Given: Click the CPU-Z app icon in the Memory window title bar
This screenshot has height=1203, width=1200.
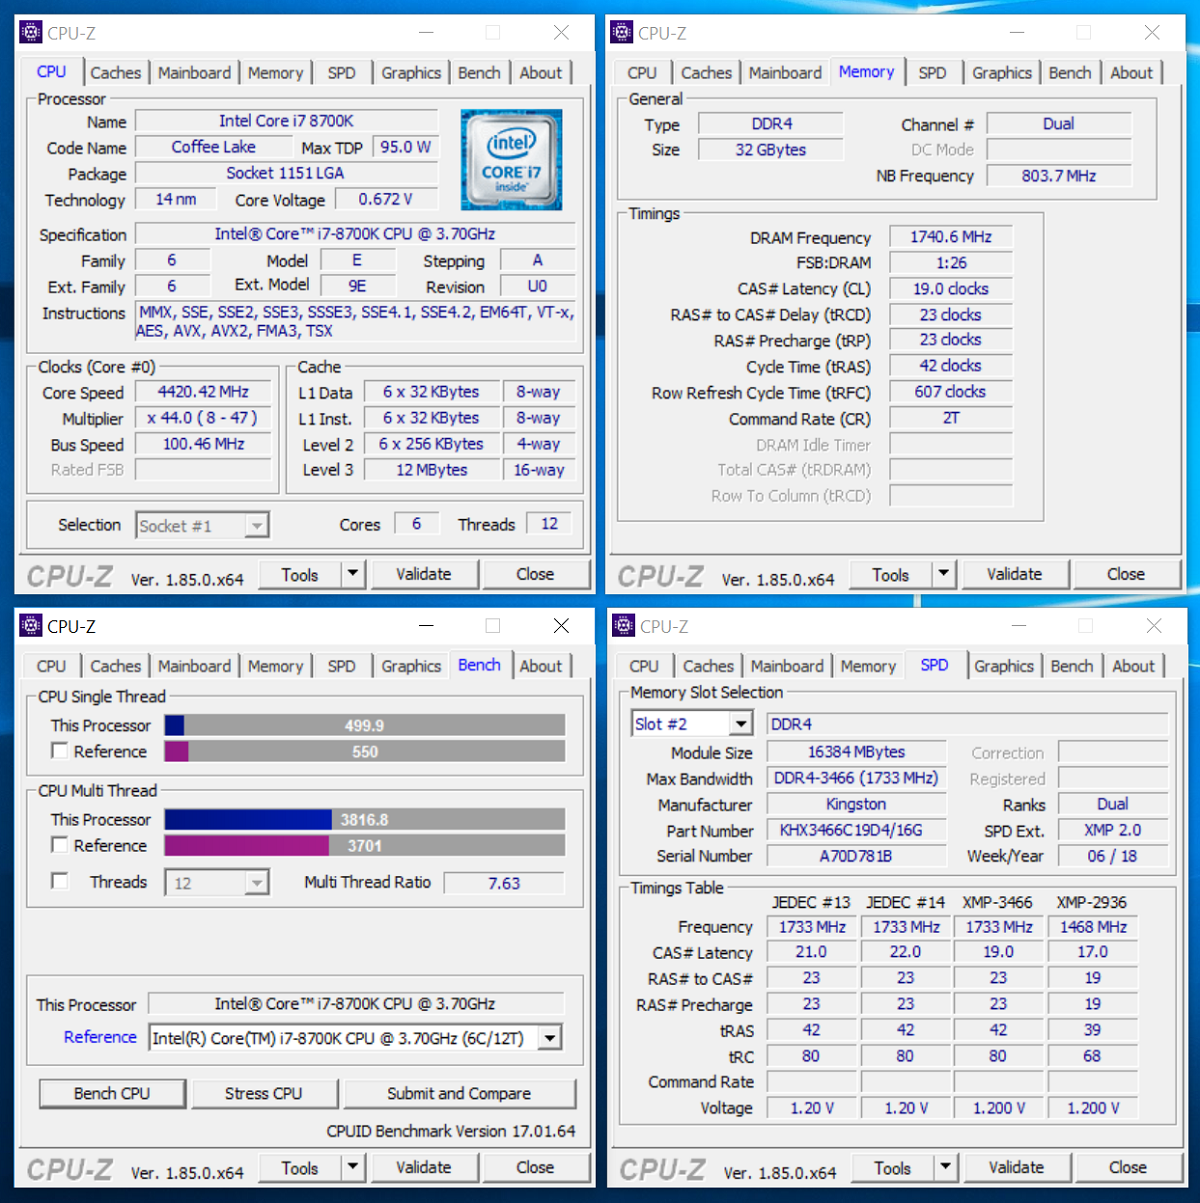Looking at the screenshot, I should pos(622,33).
